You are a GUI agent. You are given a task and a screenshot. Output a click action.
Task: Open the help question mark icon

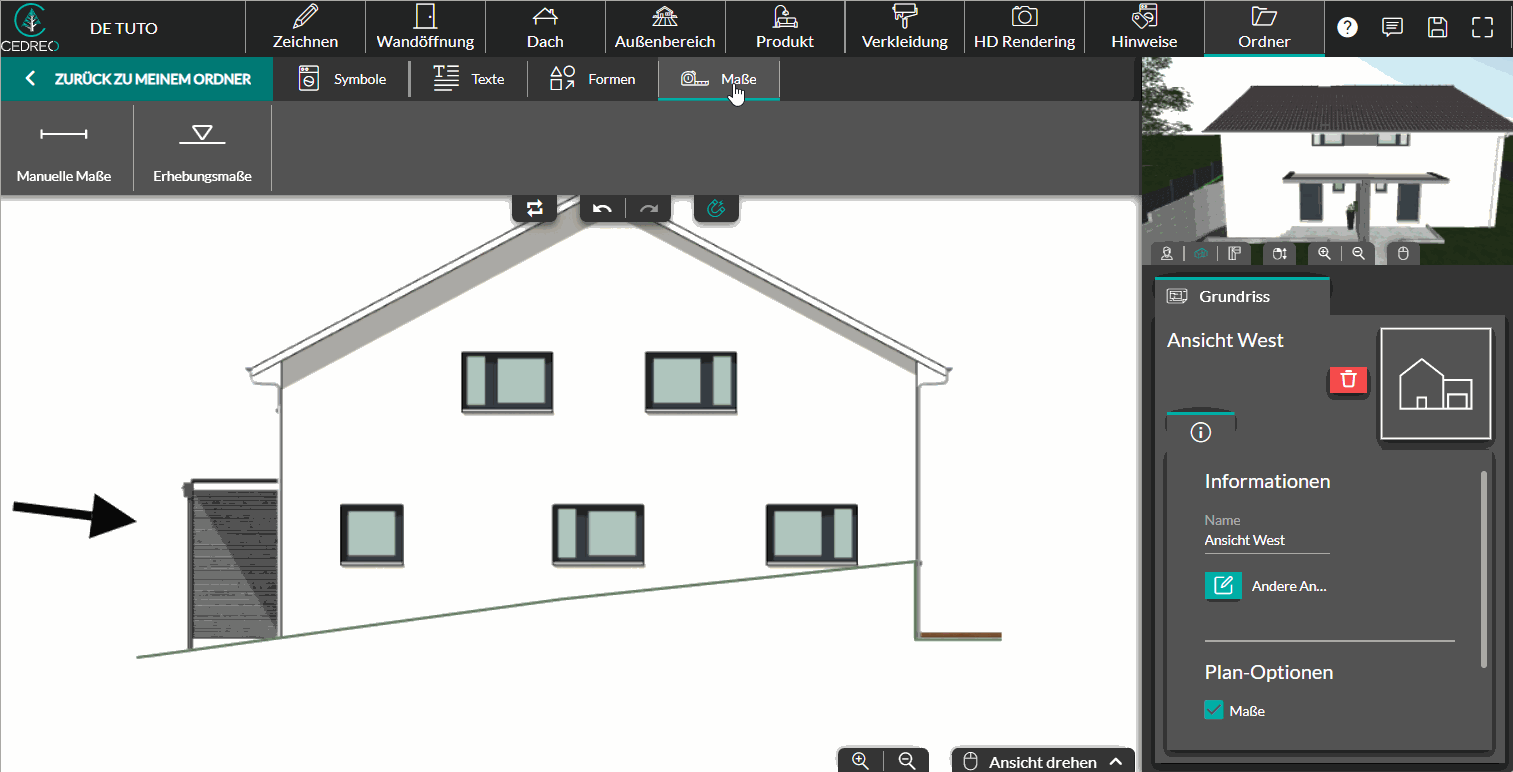1348,28
